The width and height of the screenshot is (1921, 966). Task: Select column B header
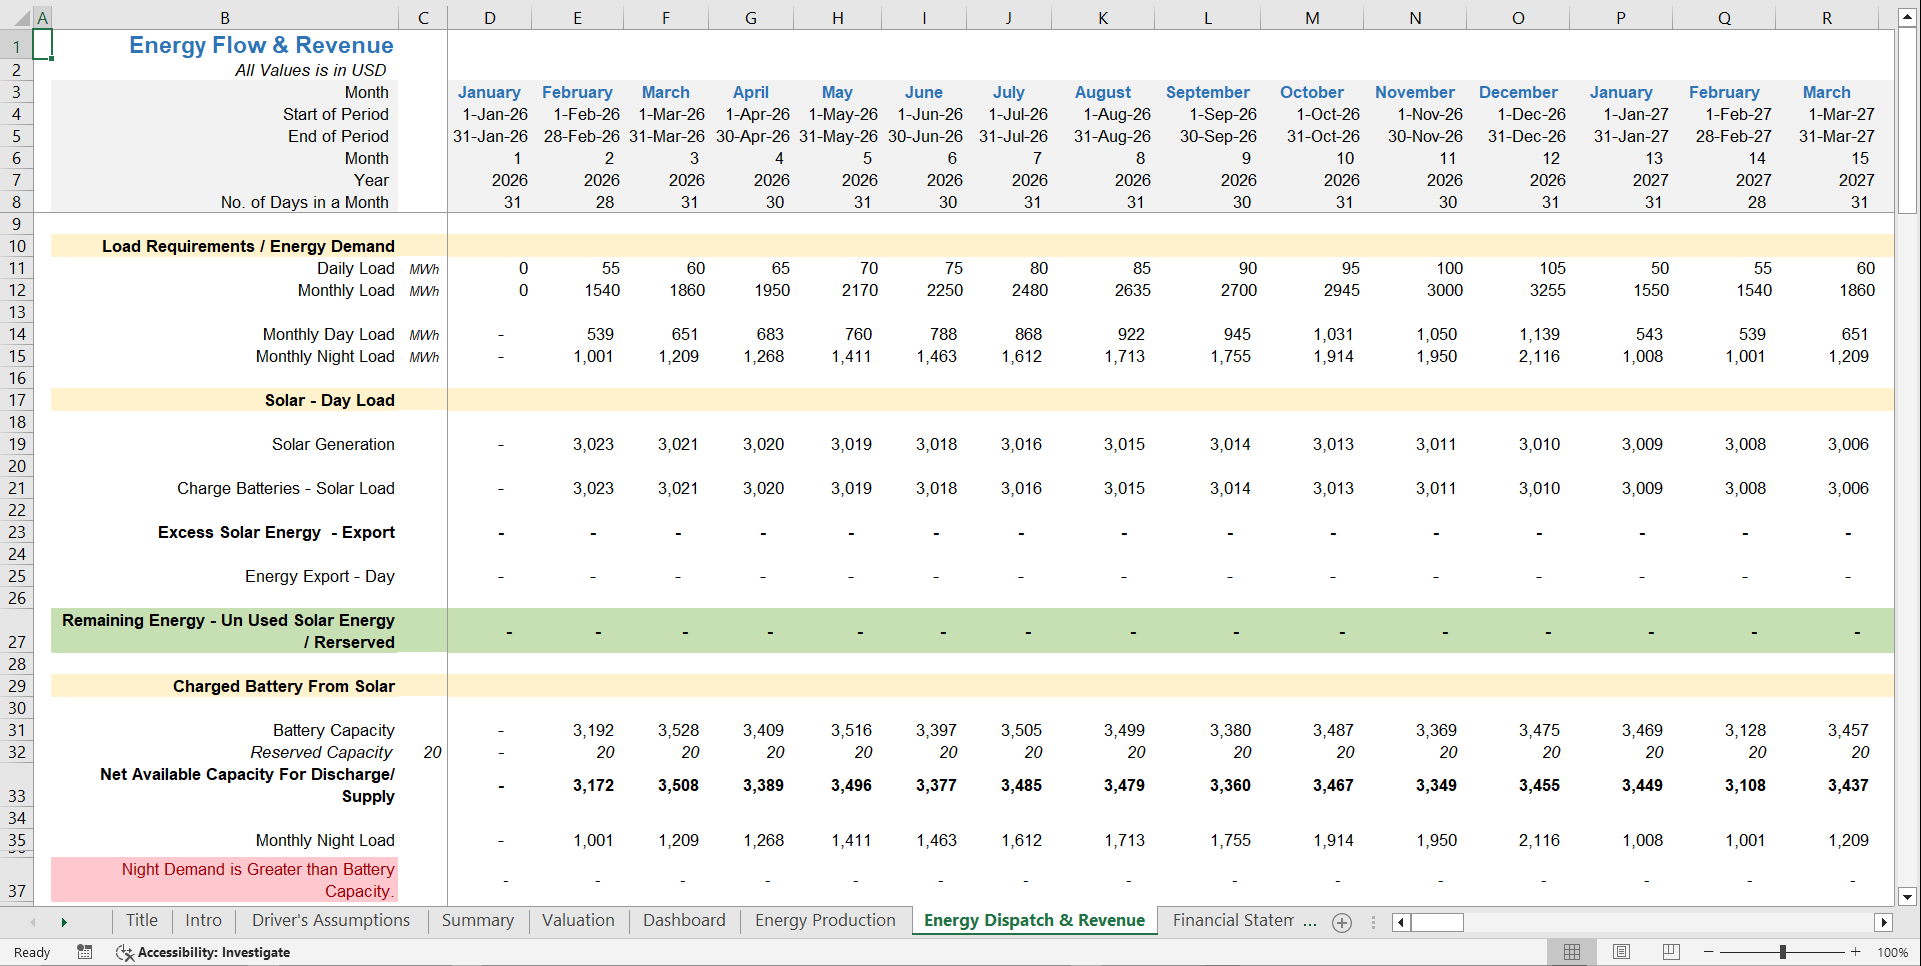[225, 16]
